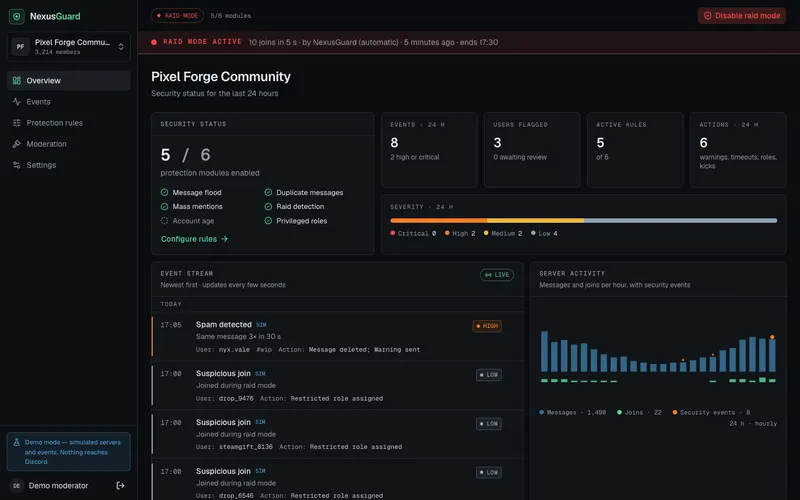The height and width of the screenshot is (500, 800).
Task: Open the Users Flagged stat card
Action: [x=532, y=150]
